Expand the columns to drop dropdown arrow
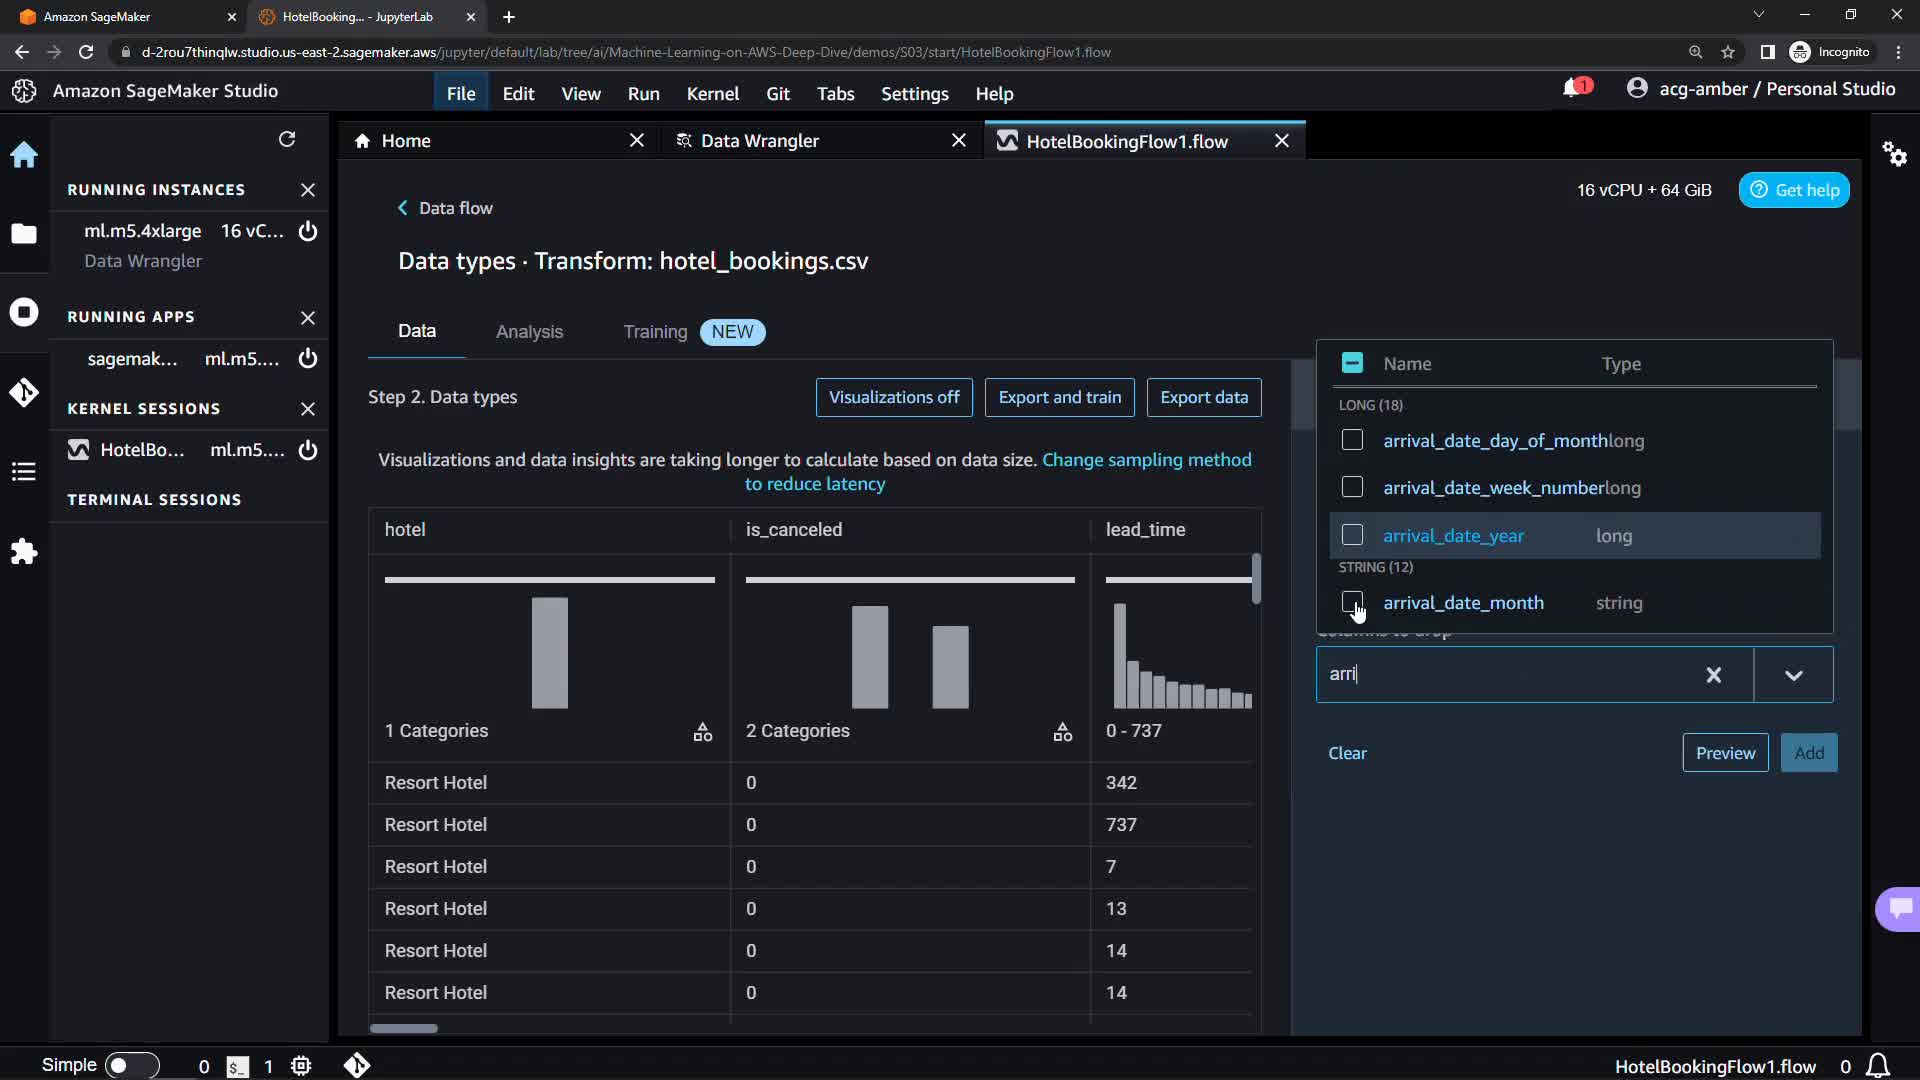 1793,675
